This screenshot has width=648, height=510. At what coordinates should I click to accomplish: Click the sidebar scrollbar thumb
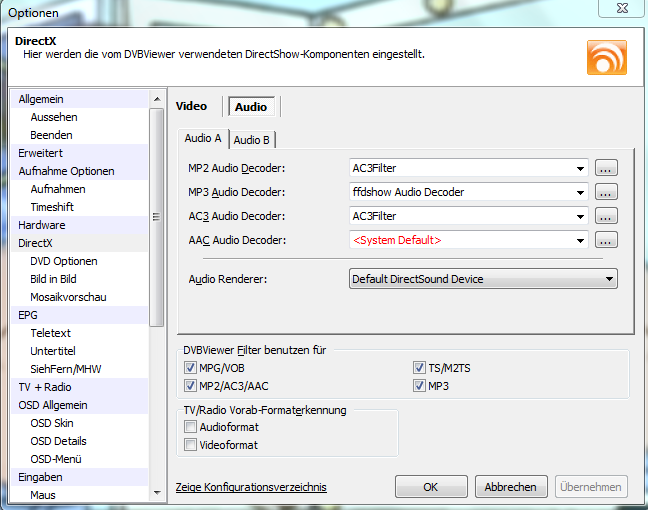pyautogui.click(x=157, y=217)
